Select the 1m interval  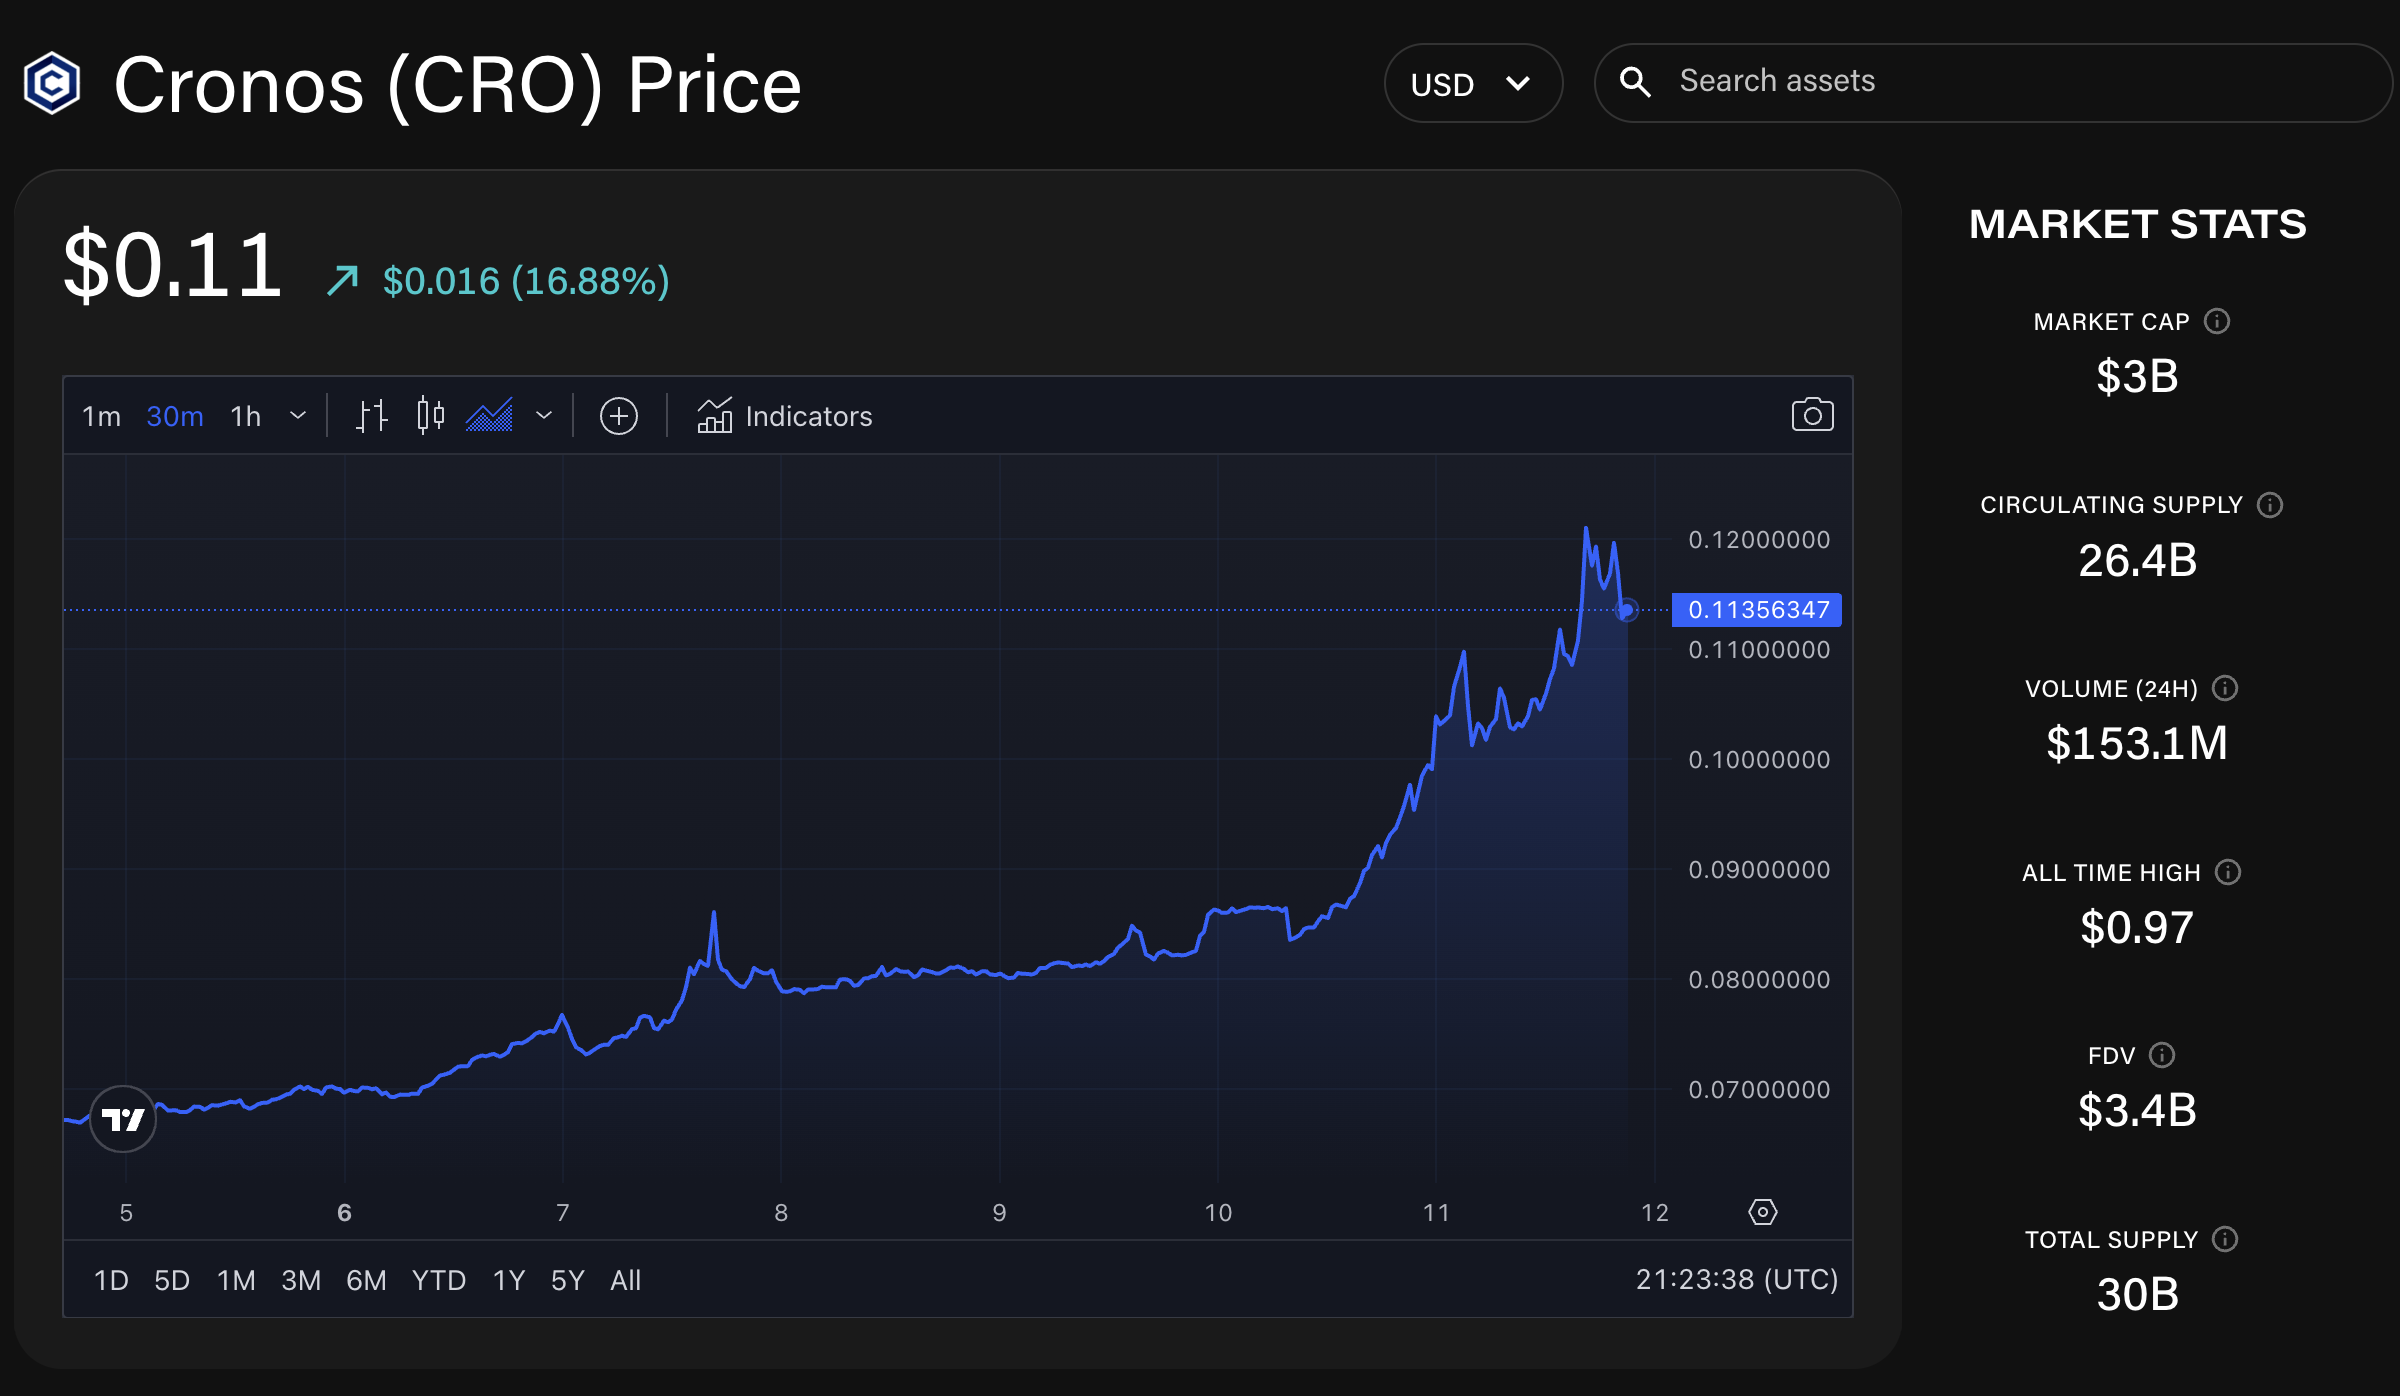[101, 416]
